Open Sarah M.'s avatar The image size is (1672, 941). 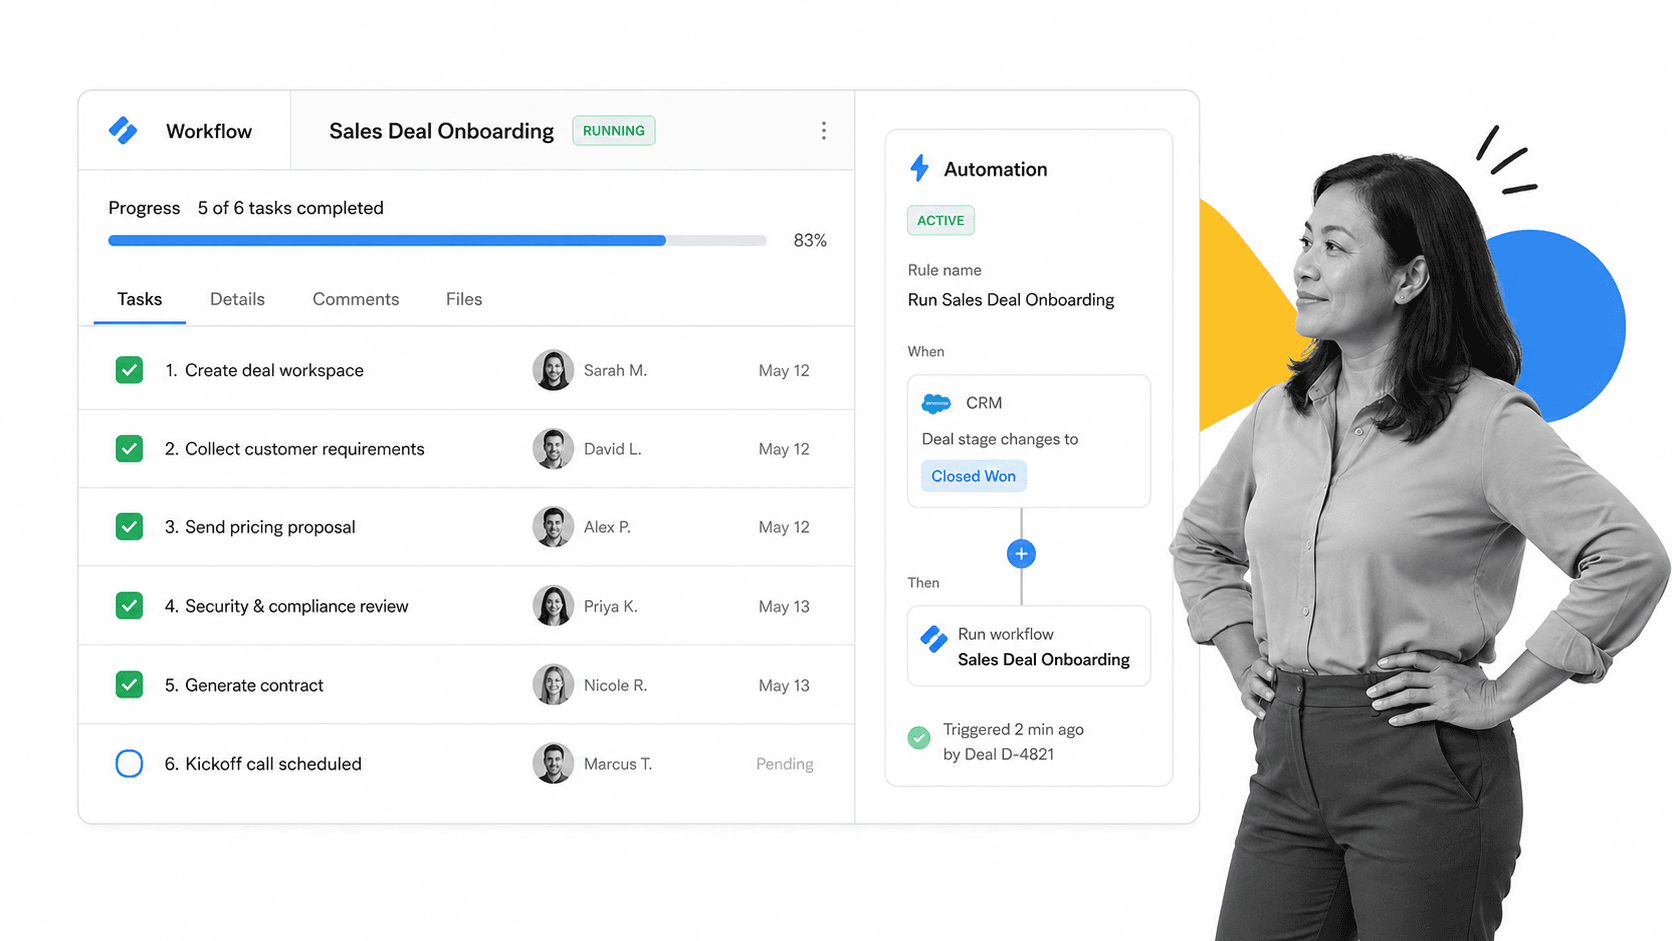point(553,370)
